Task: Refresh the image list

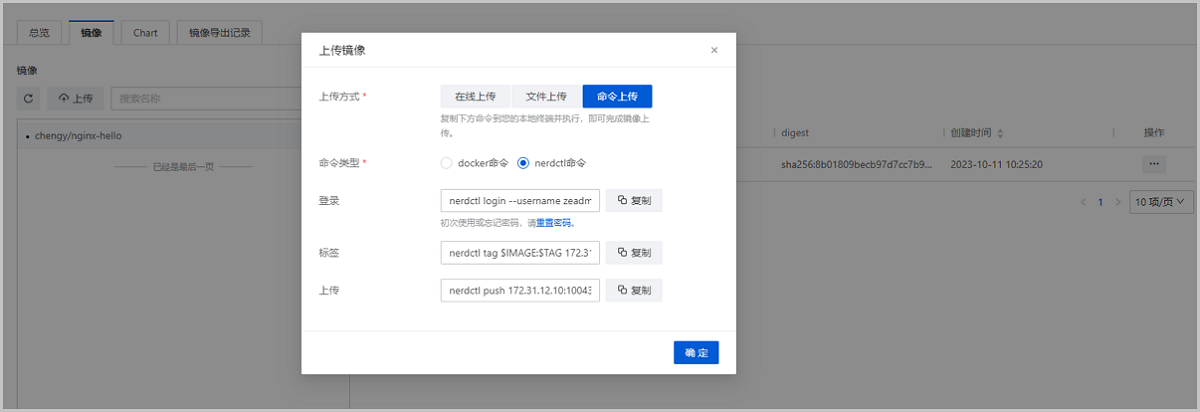Action: 29,98
